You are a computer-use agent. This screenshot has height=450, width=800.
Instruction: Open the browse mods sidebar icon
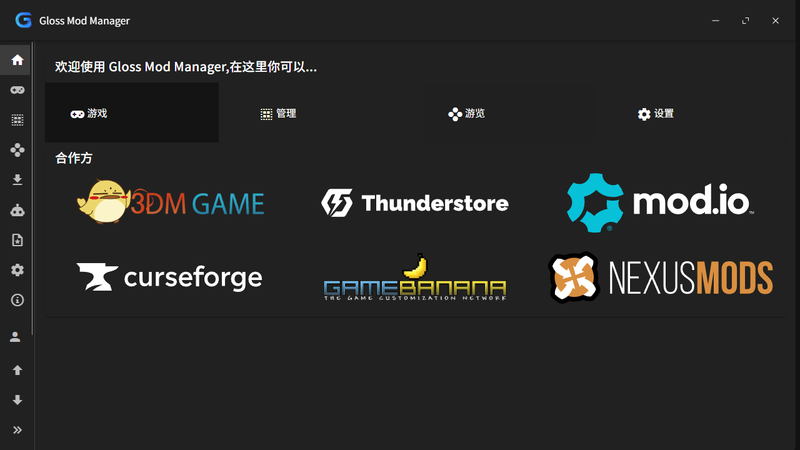17,150
